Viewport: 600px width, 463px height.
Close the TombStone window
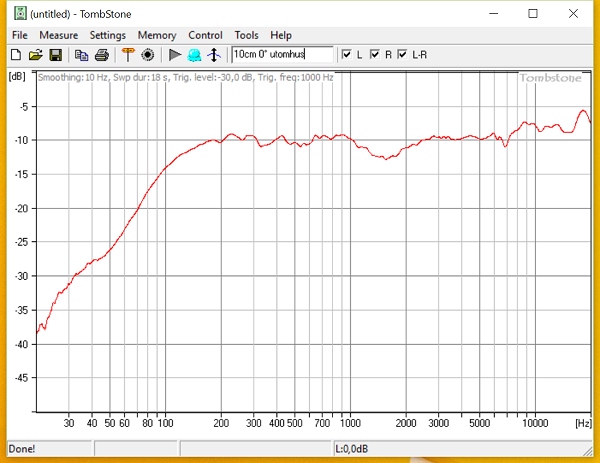click(573, 14)
